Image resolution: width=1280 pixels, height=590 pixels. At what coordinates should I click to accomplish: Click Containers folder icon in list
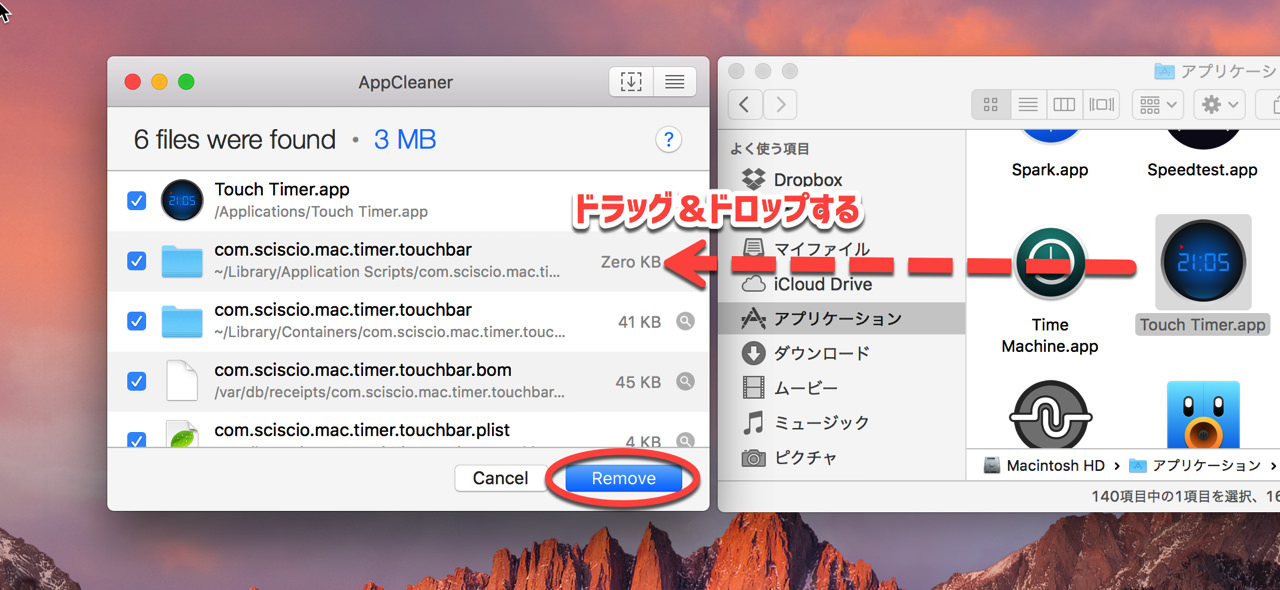tap(182, 321)
